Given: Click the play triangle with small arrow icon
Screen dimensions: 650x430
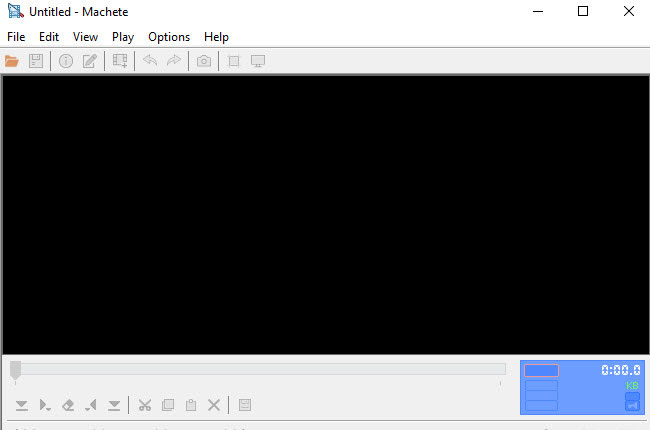Looking at the screenshot, I should [45, 405].
